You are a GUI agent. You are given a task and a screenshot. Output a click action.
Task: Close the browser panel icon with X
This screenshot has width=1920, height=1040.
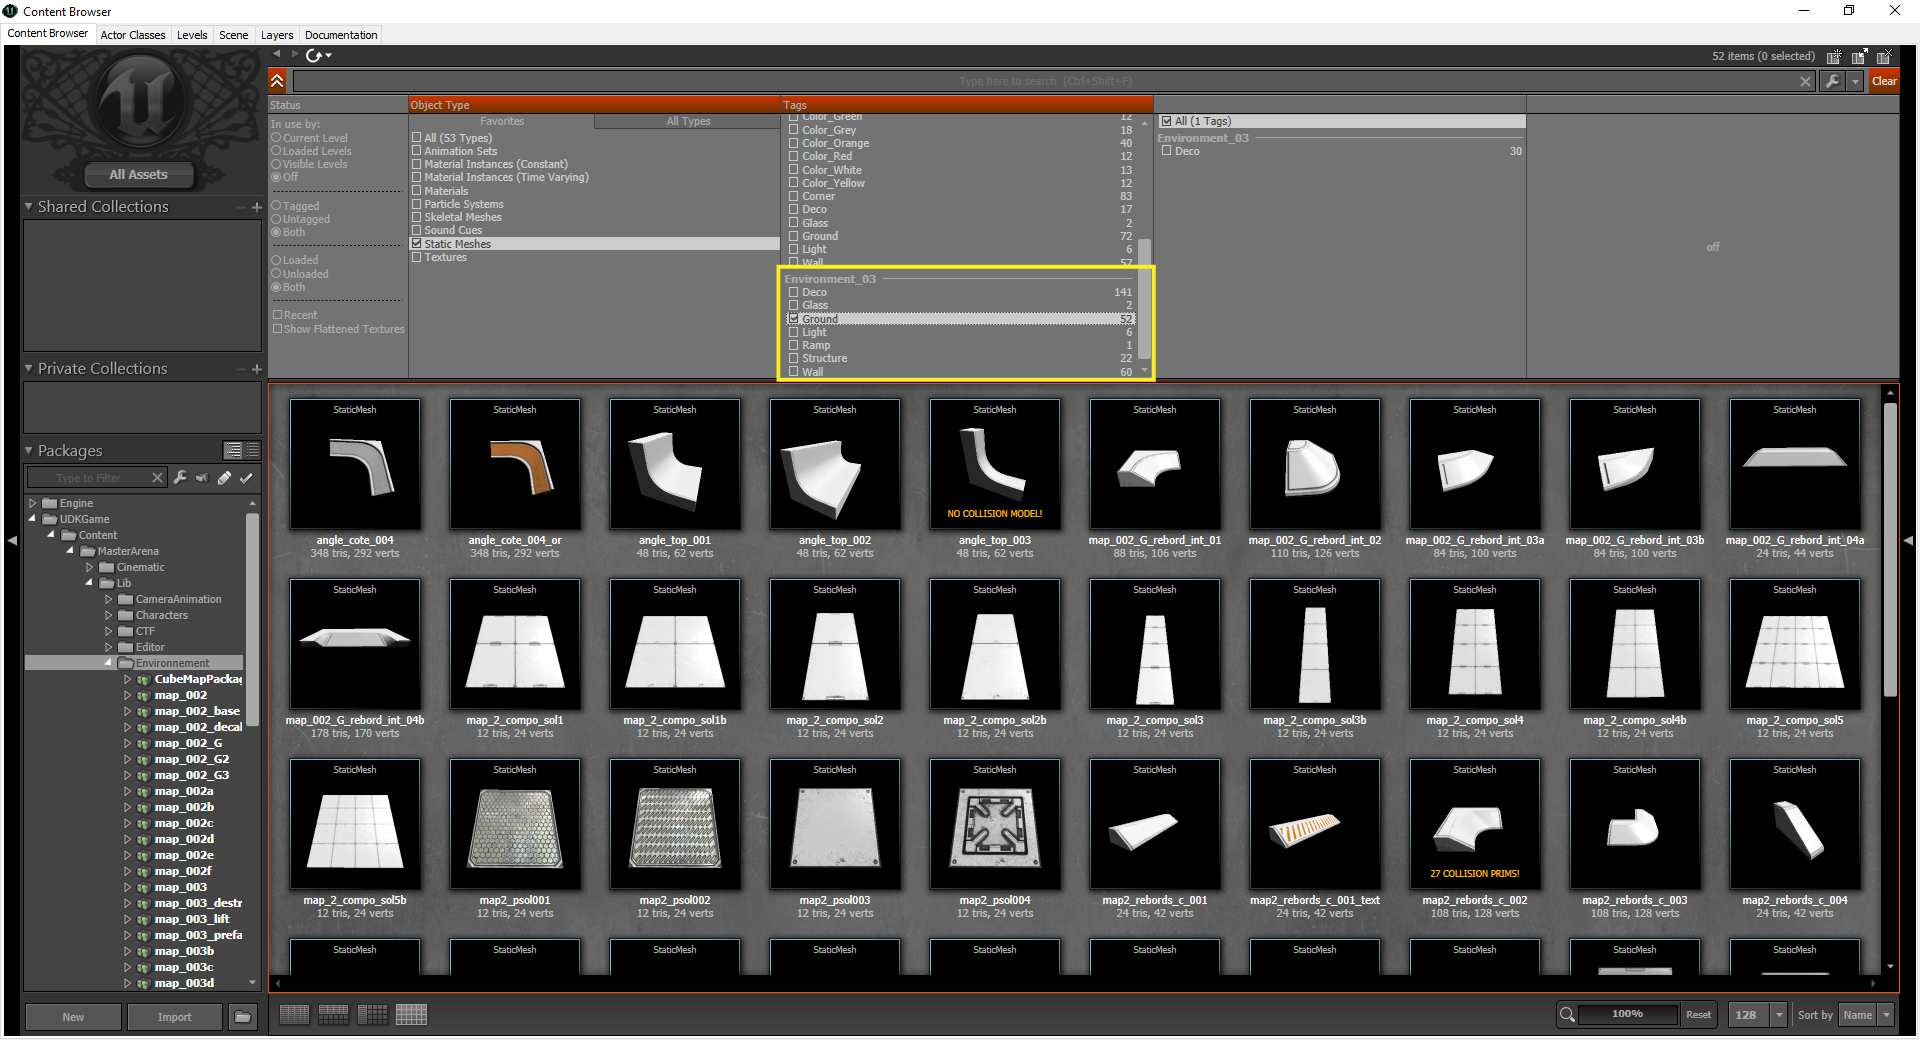pyautogui.click(x=1884, y=57)
